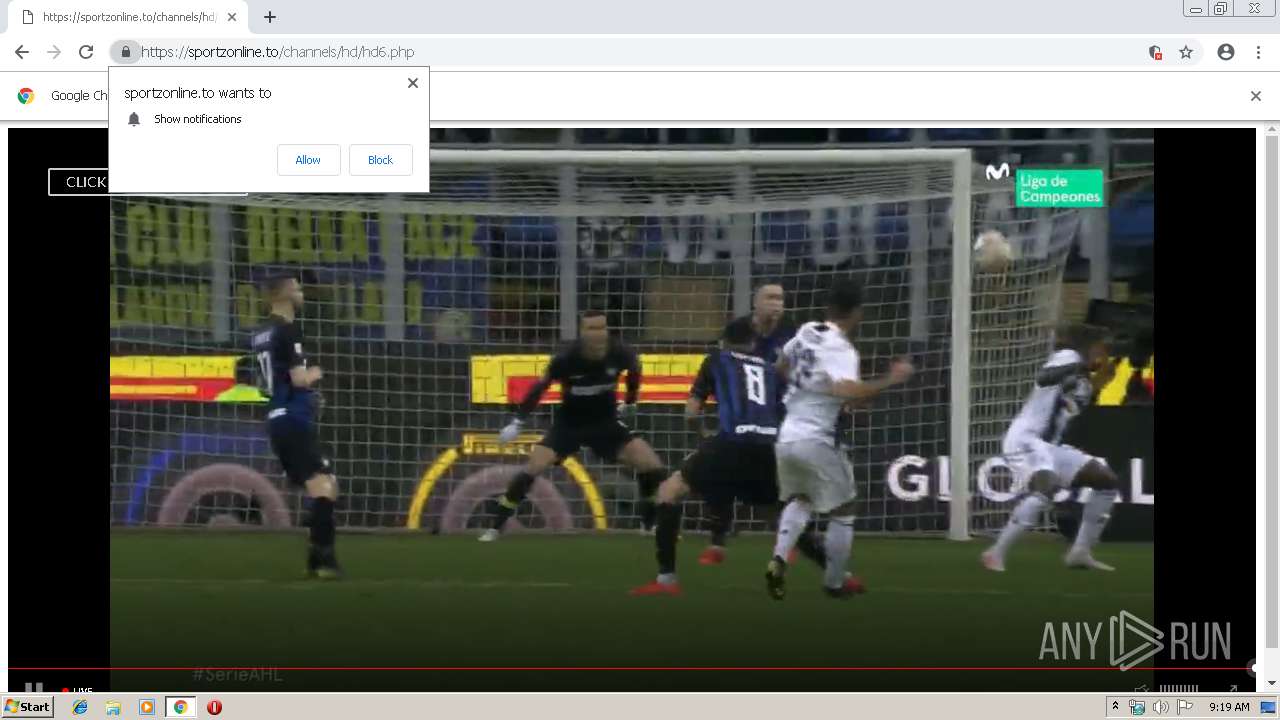Close the sportzonline tab
The height and width of the screenshot is (720, 1280).
[x=232, y=17]
